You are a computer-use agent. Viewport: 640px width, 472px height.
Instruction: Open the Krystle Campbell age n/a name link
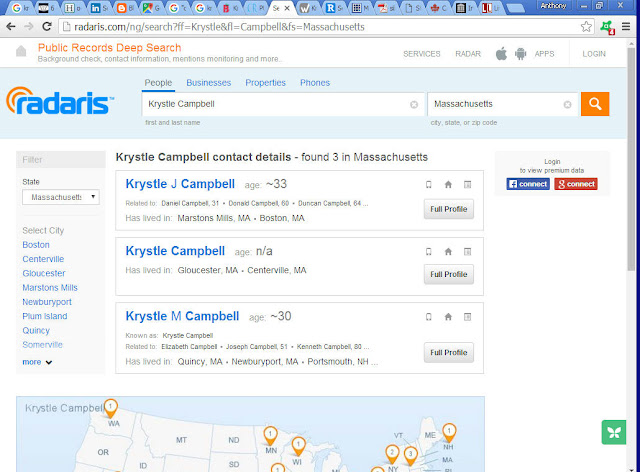tap(175, 251)
